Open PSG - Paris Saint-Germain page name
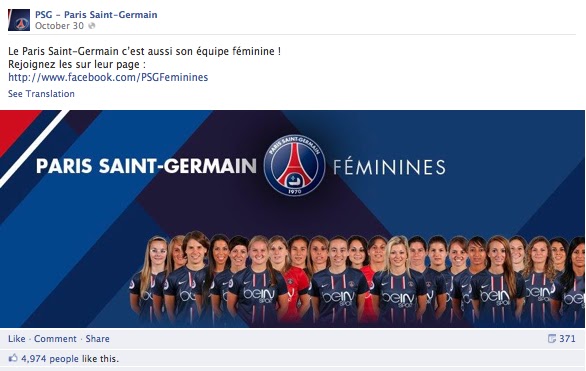Image resolution: width=586 pixels, height=371 pixels. point(96,15)
